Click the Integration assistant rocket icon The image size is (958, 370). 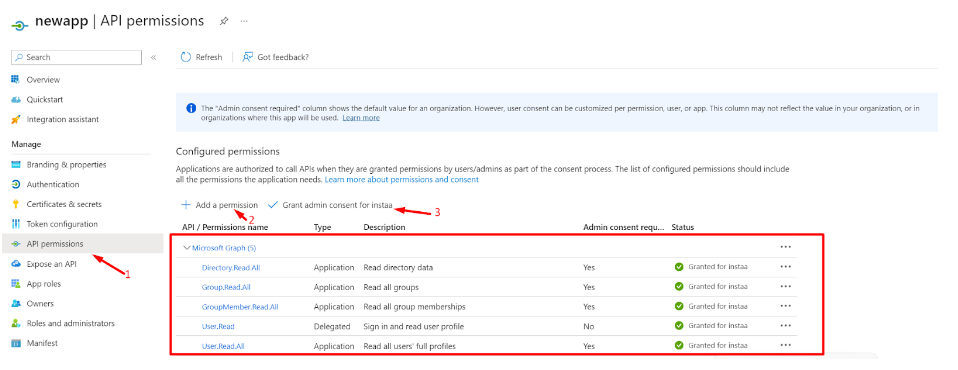[16, 120]
